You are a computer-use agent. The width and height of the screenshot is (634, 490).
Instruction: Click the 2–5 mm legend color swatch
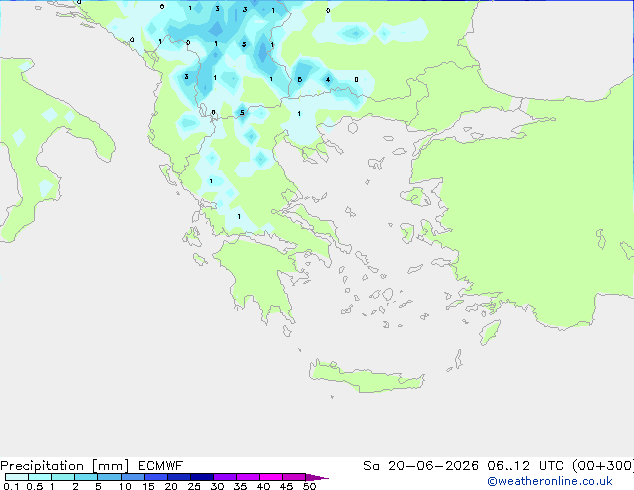click(x=86, y=477)
